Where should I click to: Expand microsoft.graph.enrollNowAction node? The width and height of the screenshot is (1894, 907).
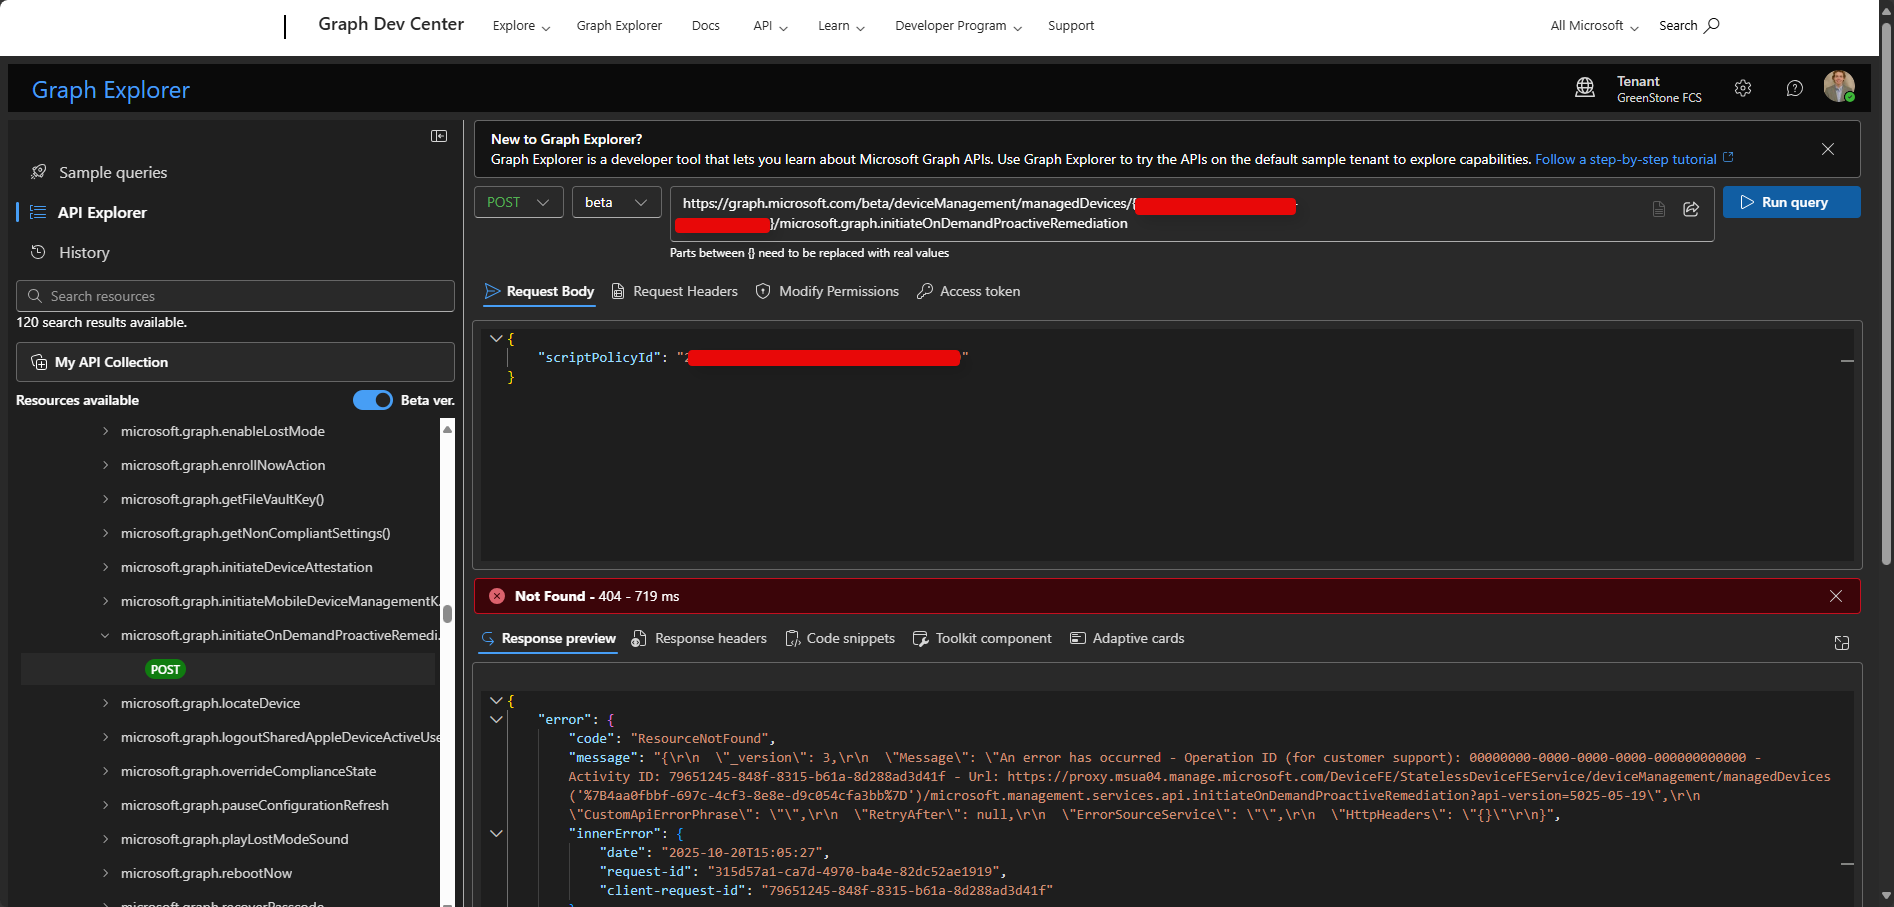click(105, 465)
